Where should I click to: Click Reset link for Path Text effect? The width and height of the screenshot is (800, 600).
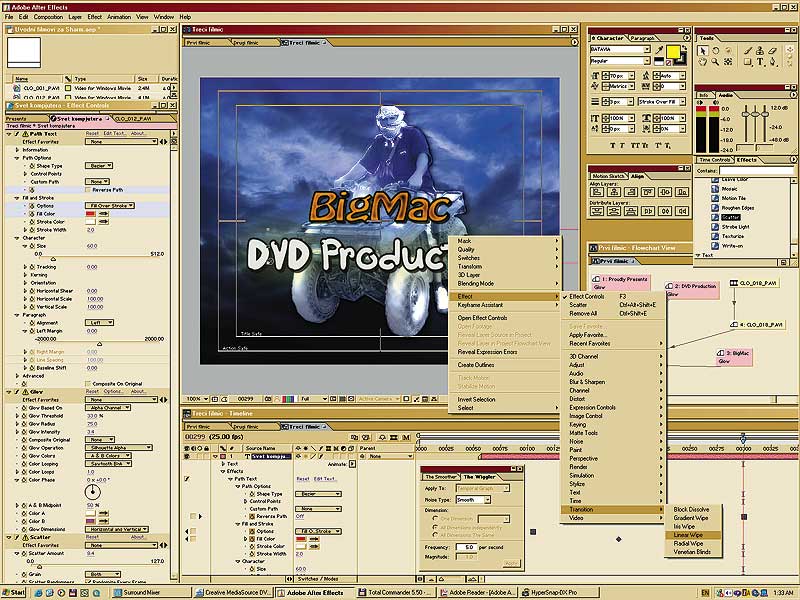coord(92,134)
